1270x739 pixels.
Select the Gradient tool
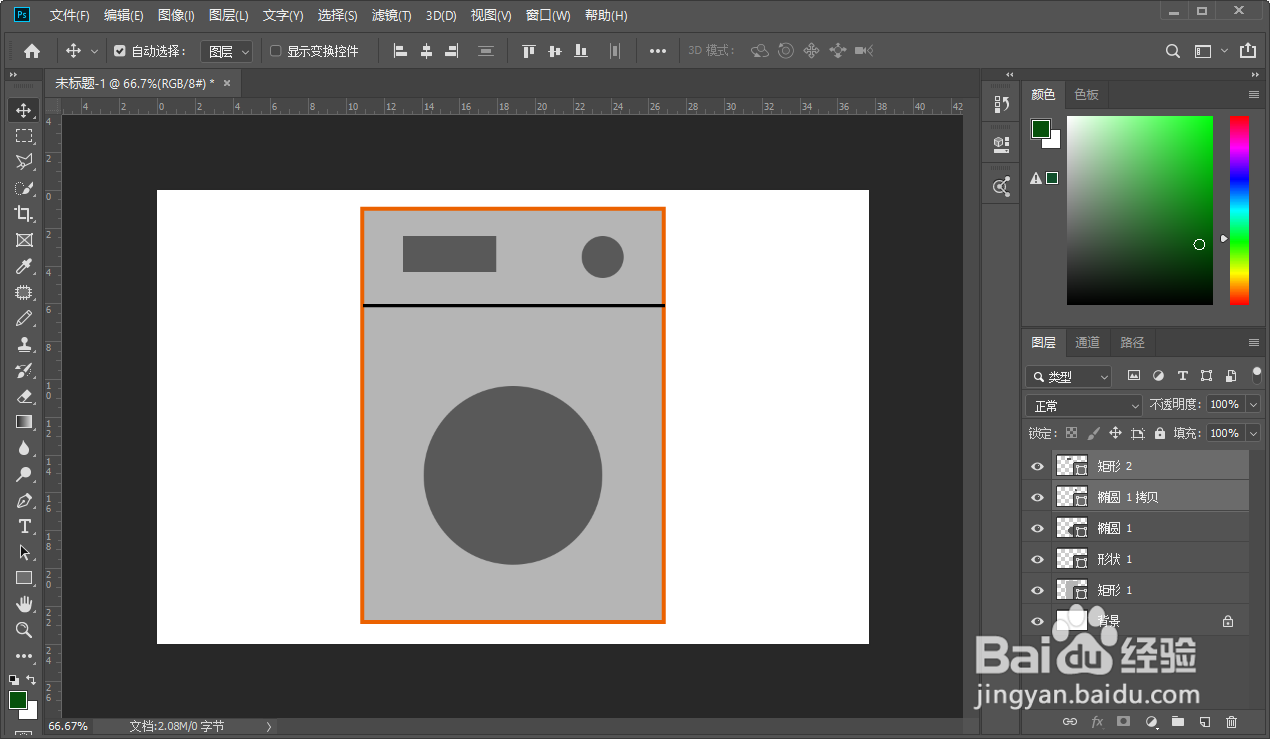24,422
